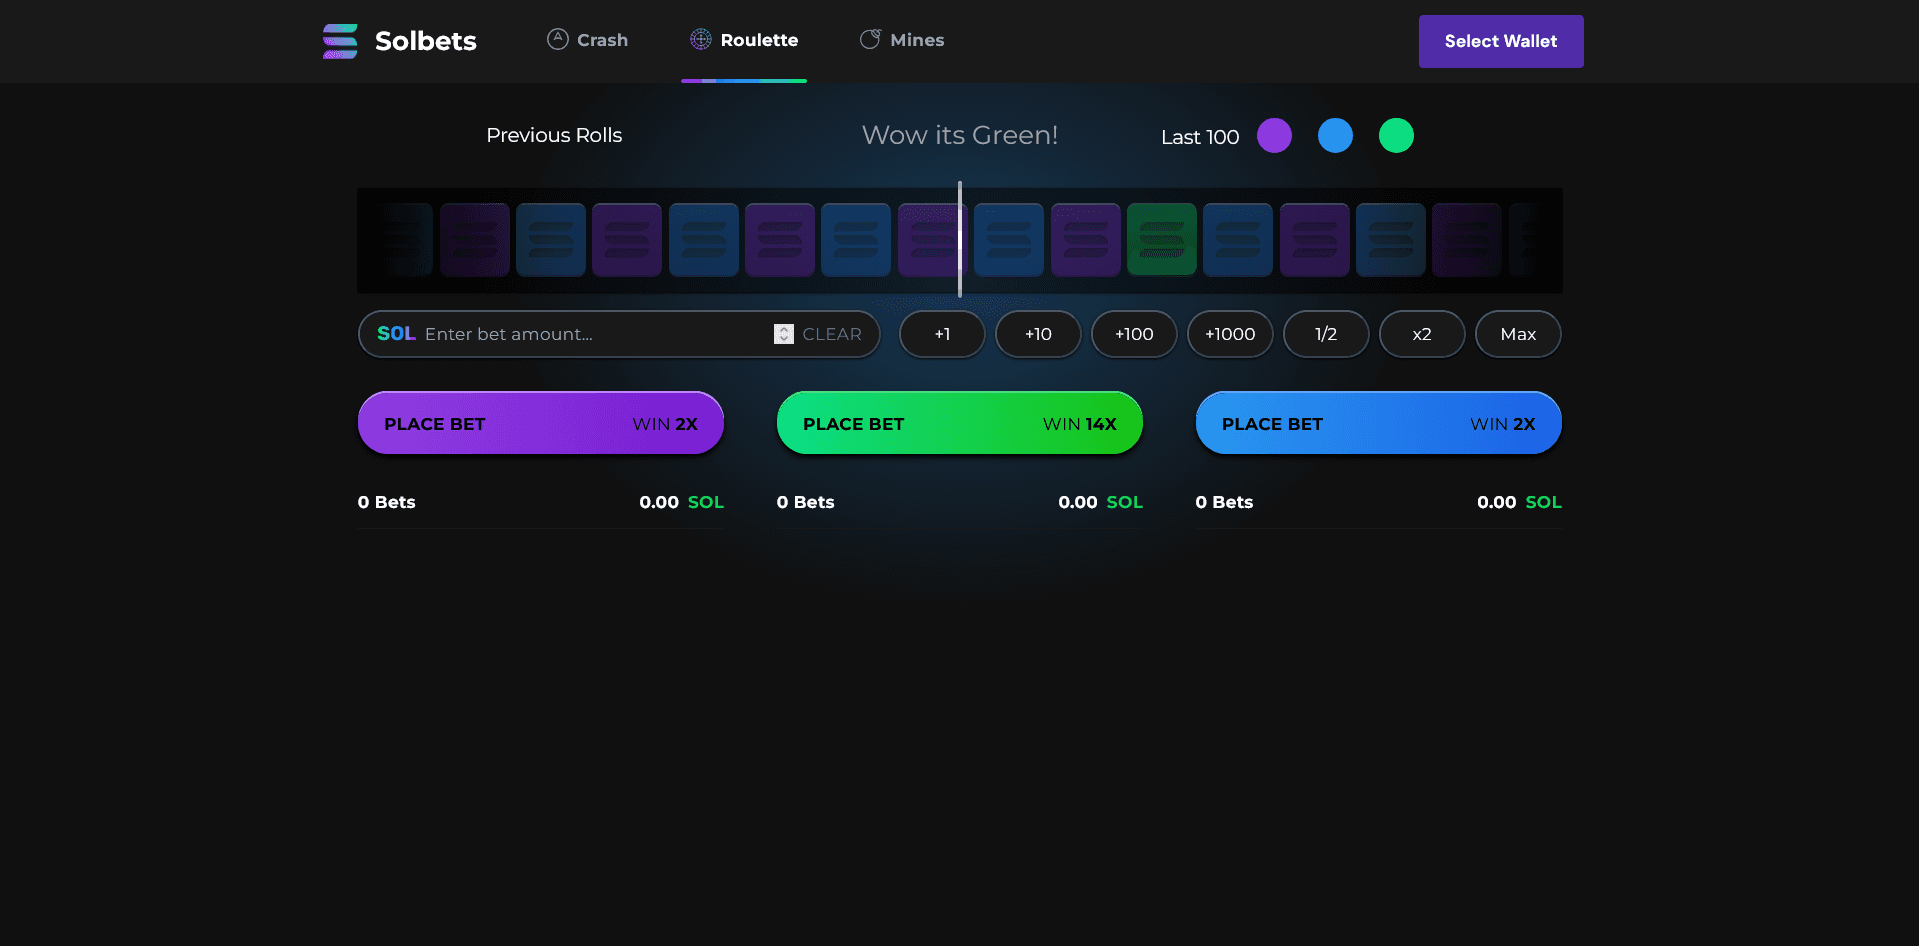Open the Mines game tab
The width and height of the screenshot is (1919, 946).
(902, 40)
